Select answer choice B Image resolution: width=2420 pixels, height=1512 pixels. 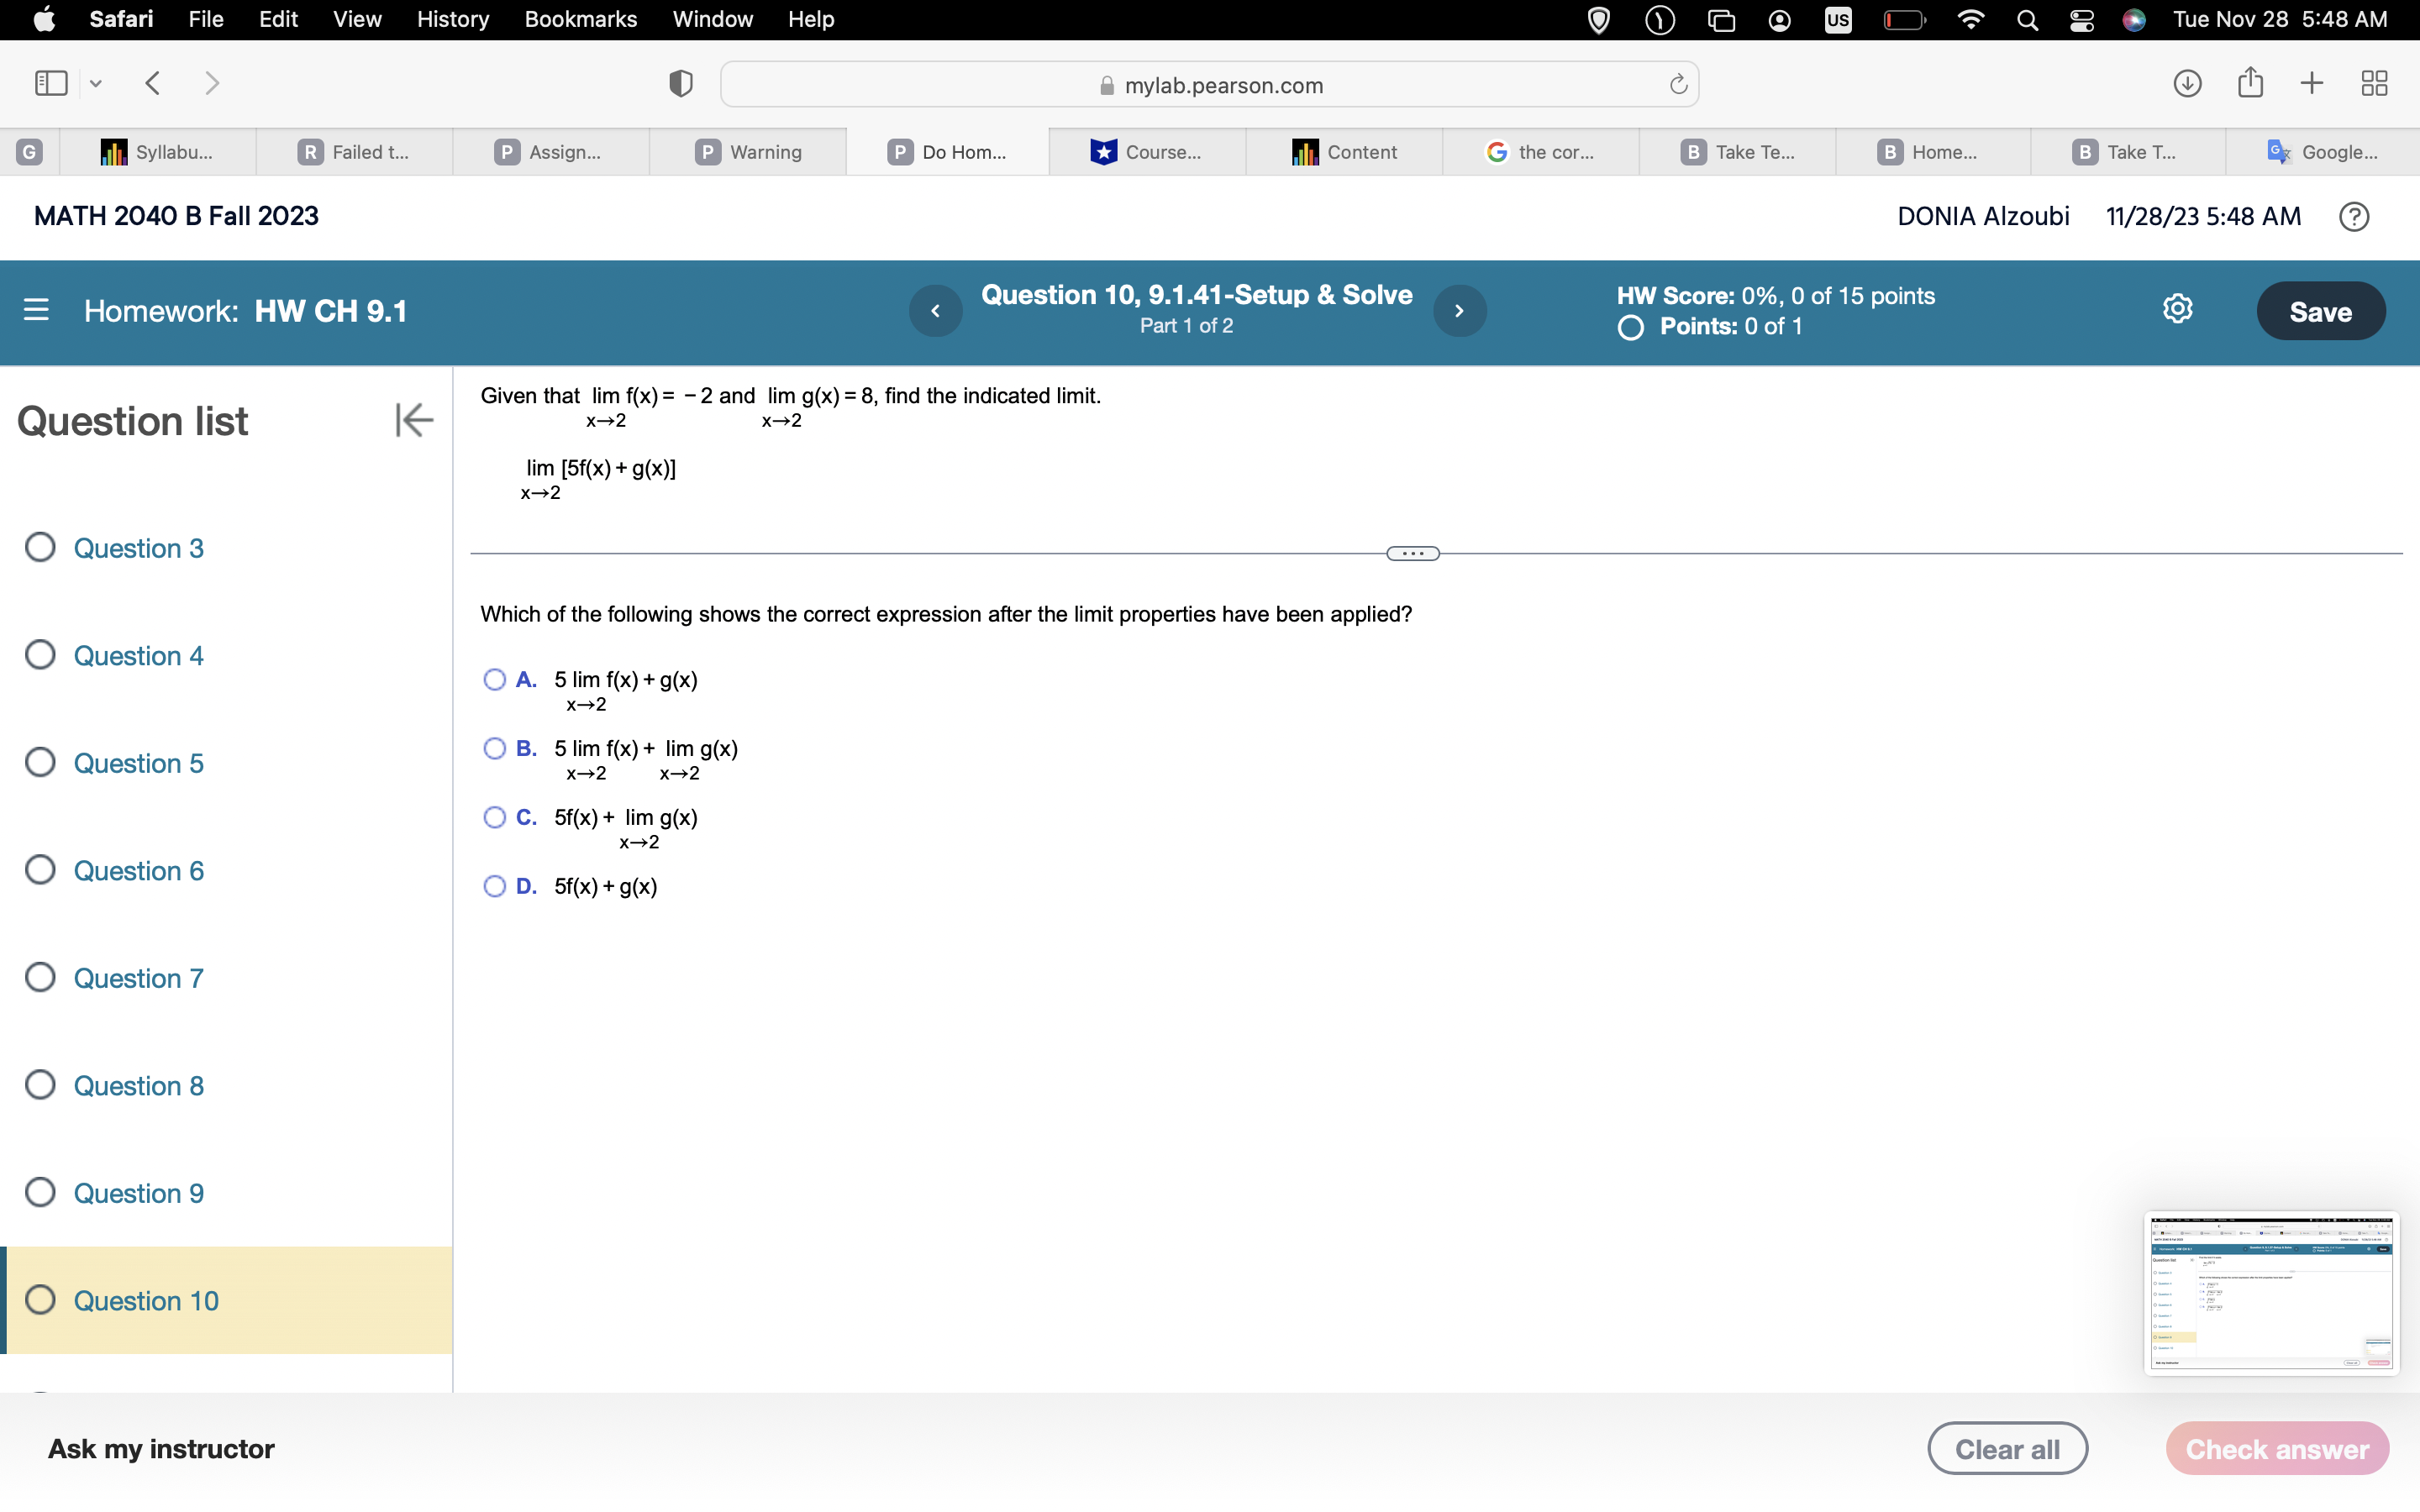point(494,748)
